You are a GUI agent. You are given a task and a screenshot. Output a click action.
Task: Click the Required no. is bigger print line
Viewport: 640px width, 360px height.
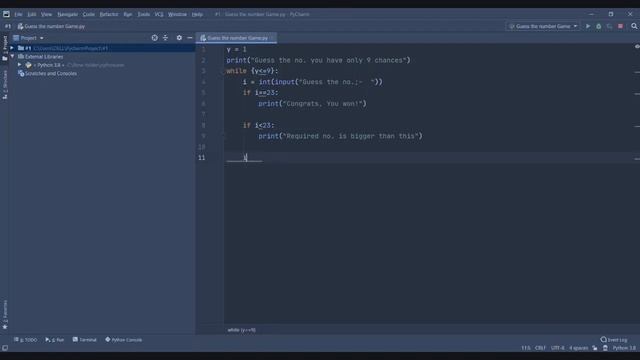coord(340,136)
